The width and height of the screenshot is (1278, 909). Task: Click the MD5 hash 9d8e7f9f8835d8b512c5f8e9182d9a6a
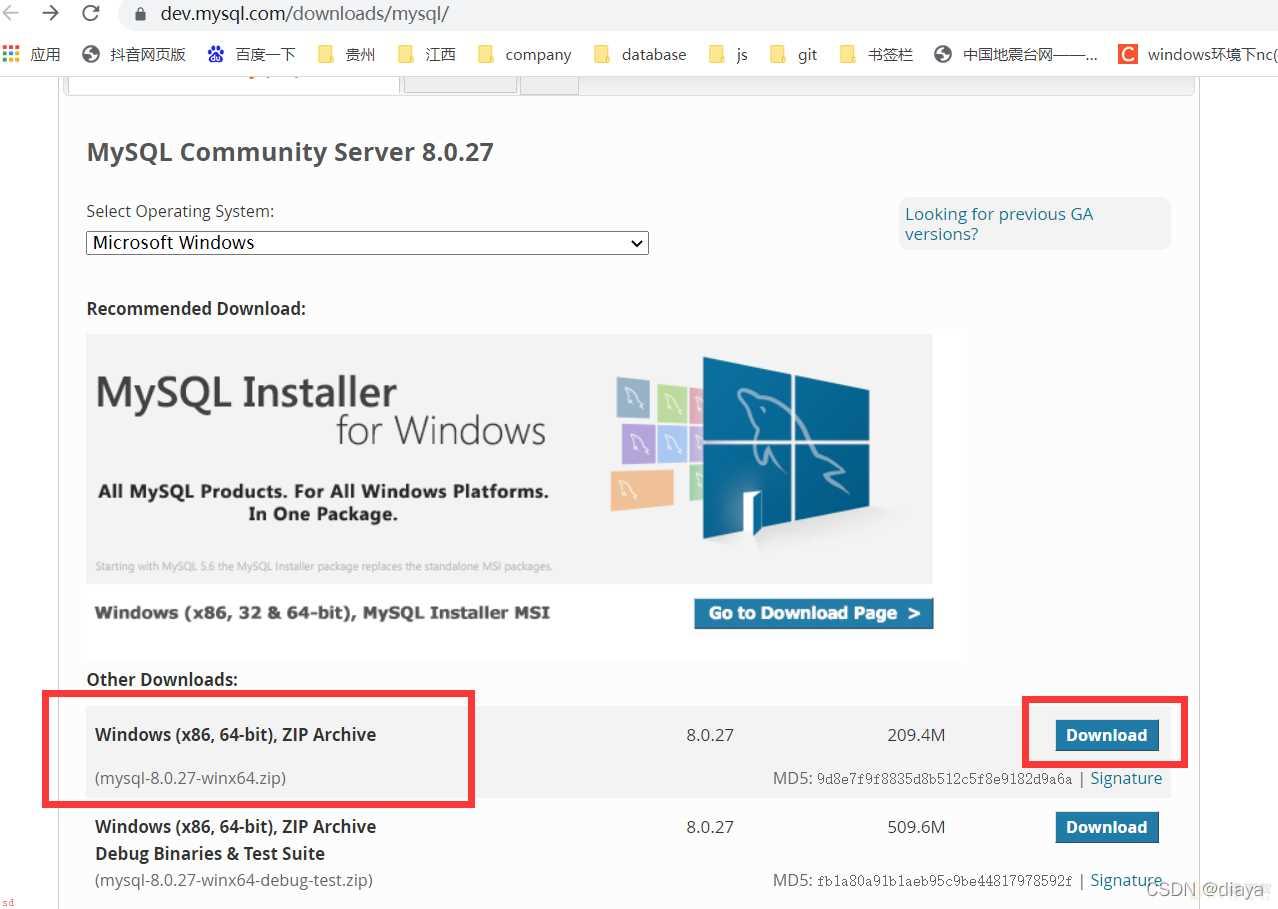point(944,779)
